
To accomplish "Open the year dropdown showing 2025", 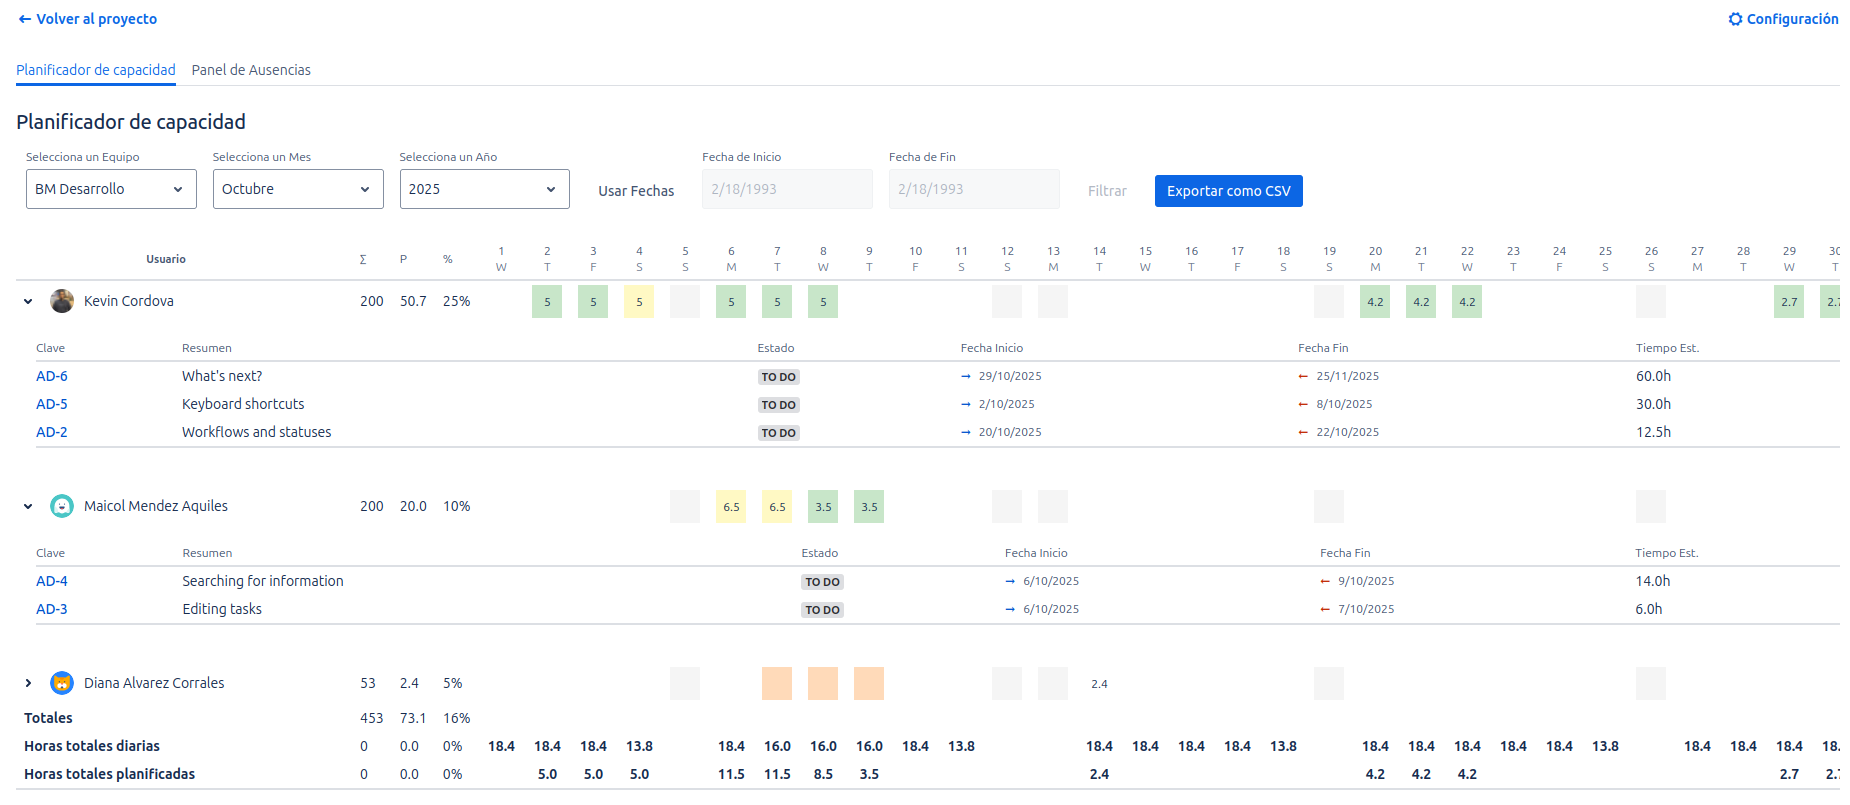I will 484,189.
